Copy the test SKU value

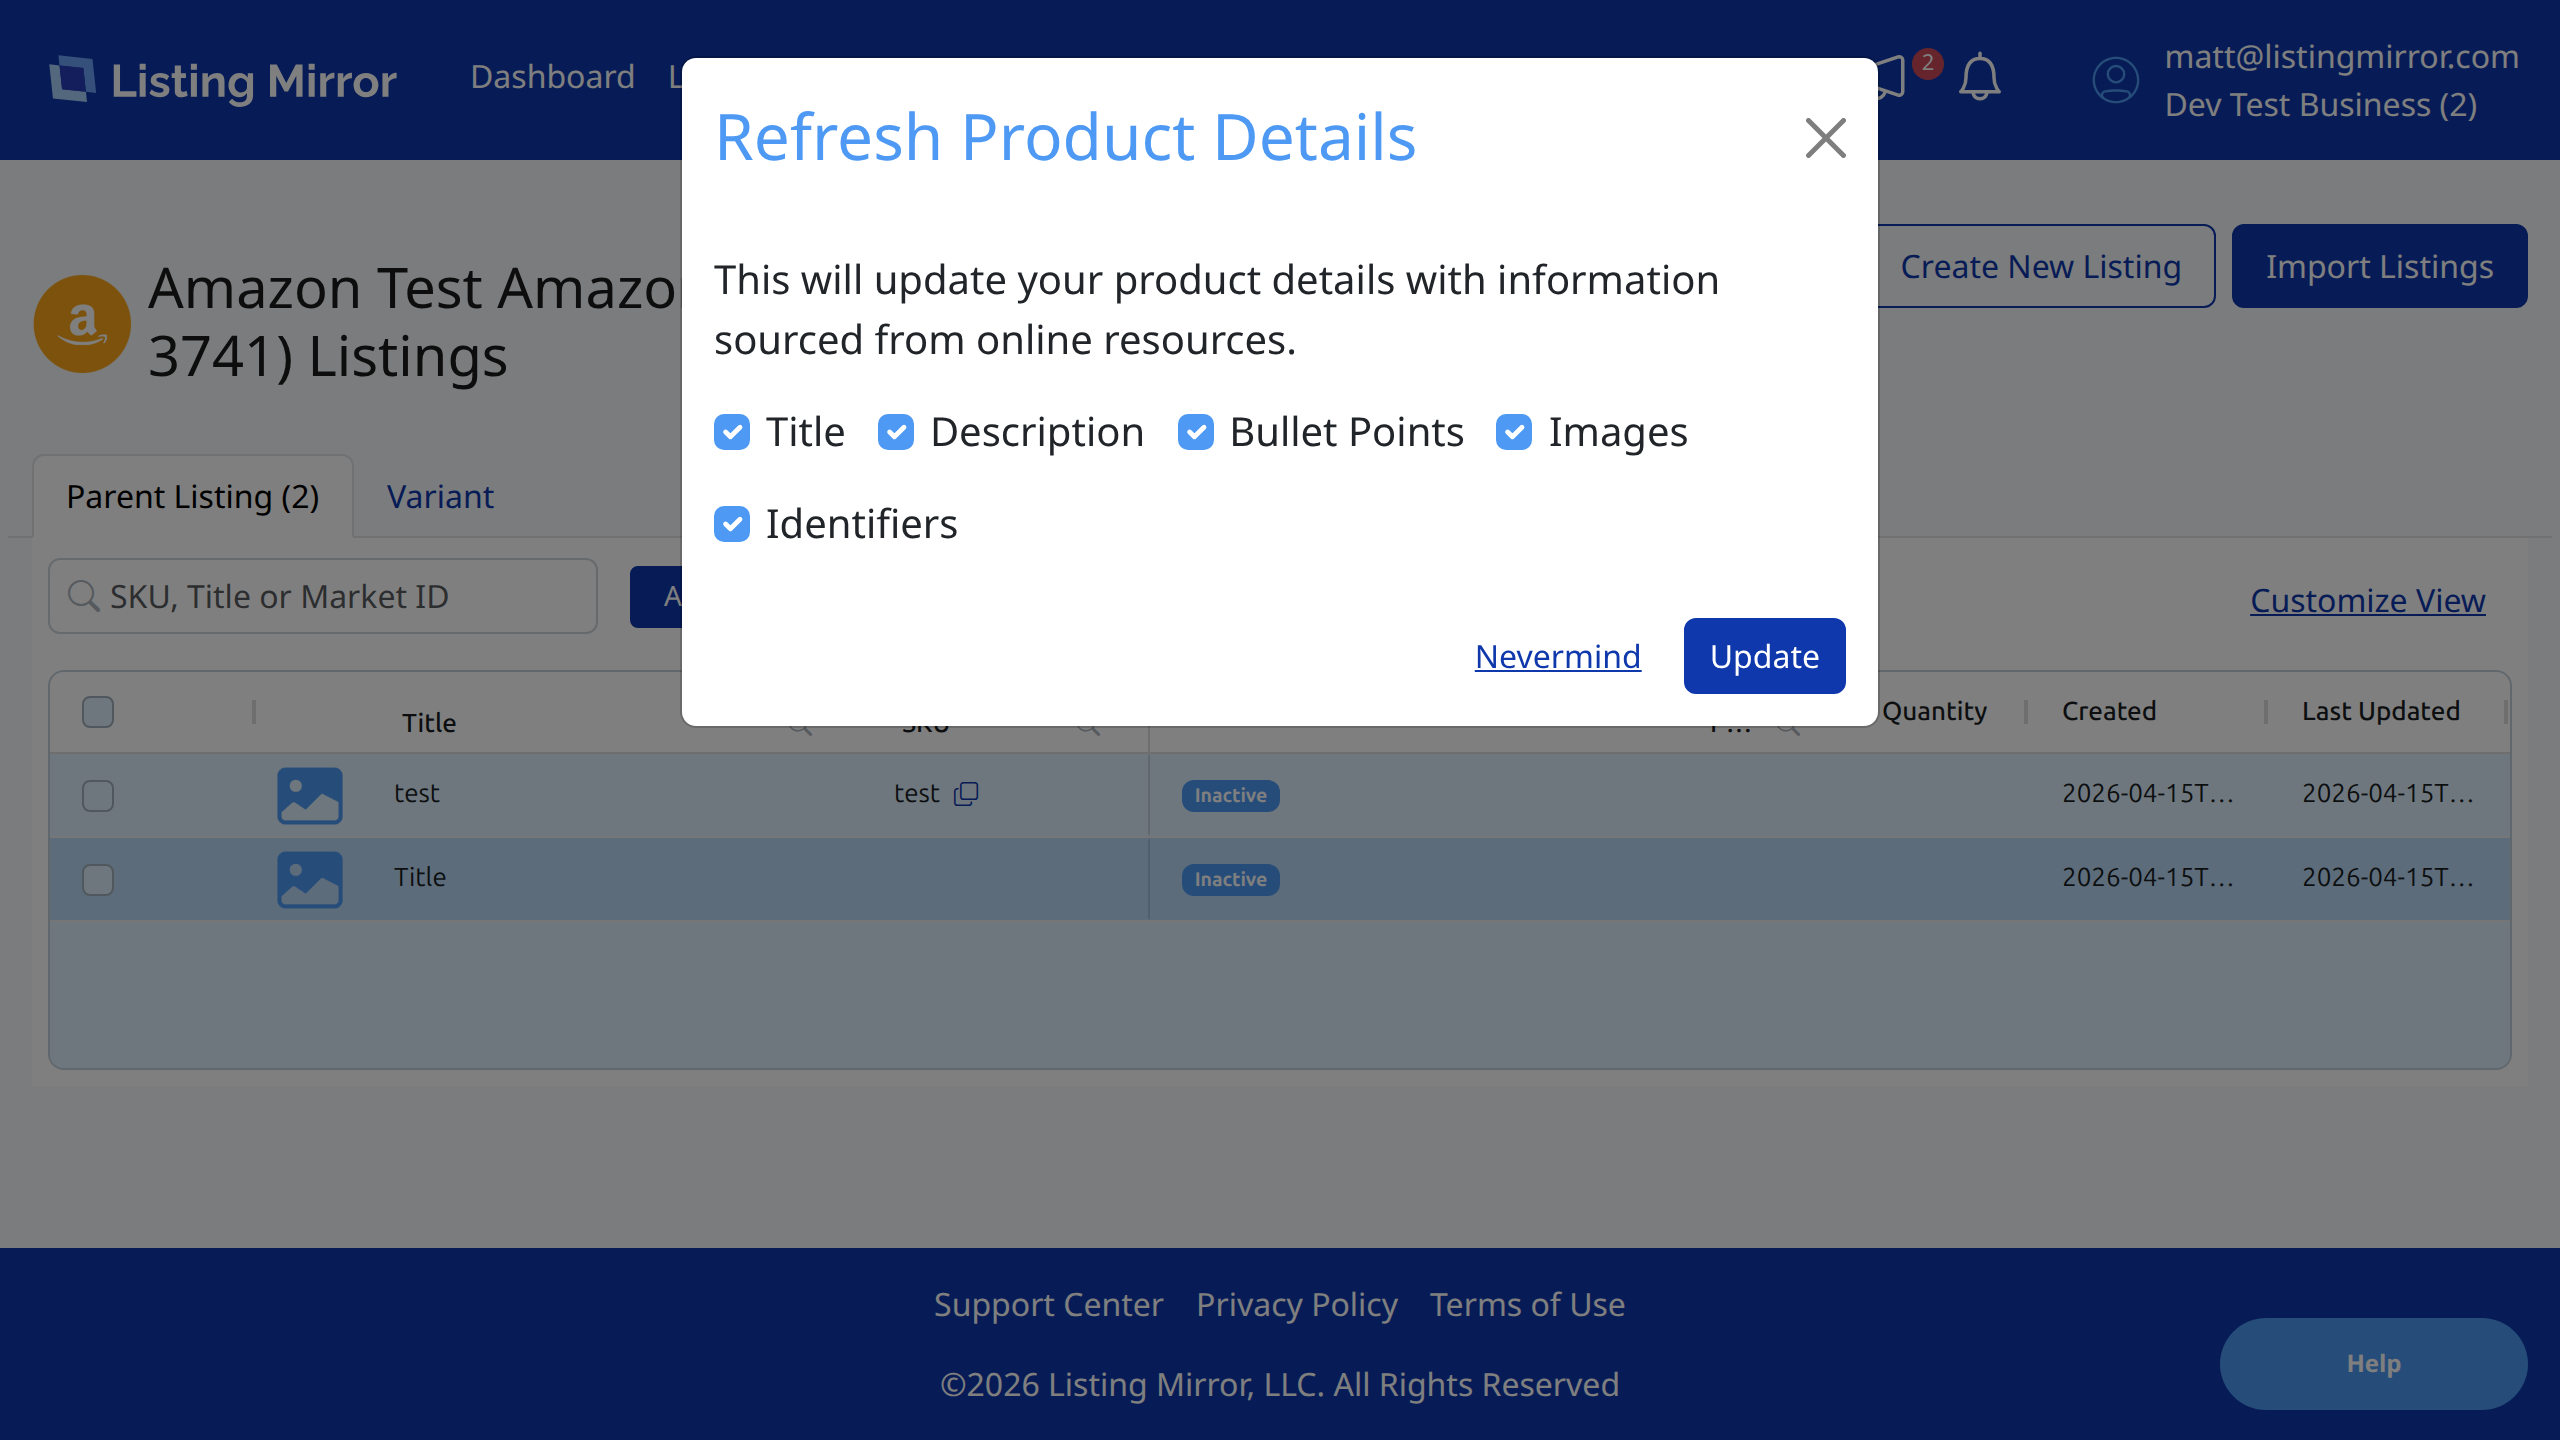(x=966, y=793)
